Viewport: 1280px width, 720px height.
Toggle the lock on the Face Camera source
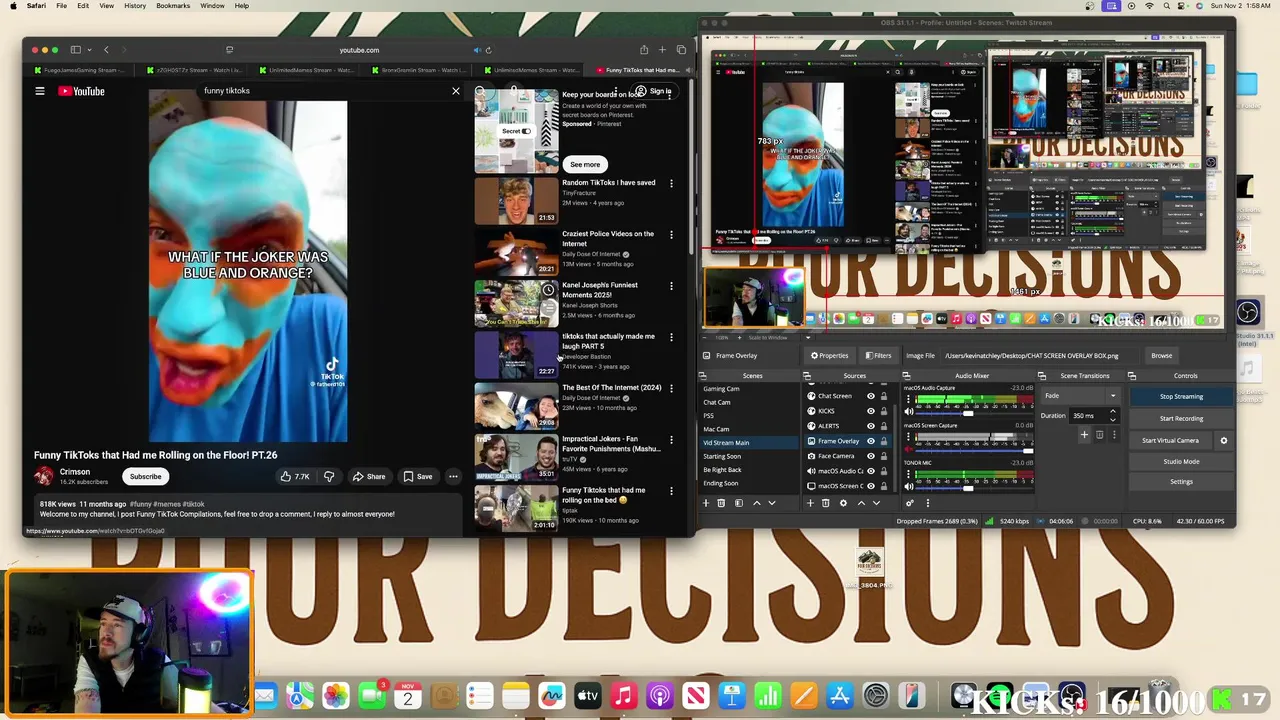point(884,456)
